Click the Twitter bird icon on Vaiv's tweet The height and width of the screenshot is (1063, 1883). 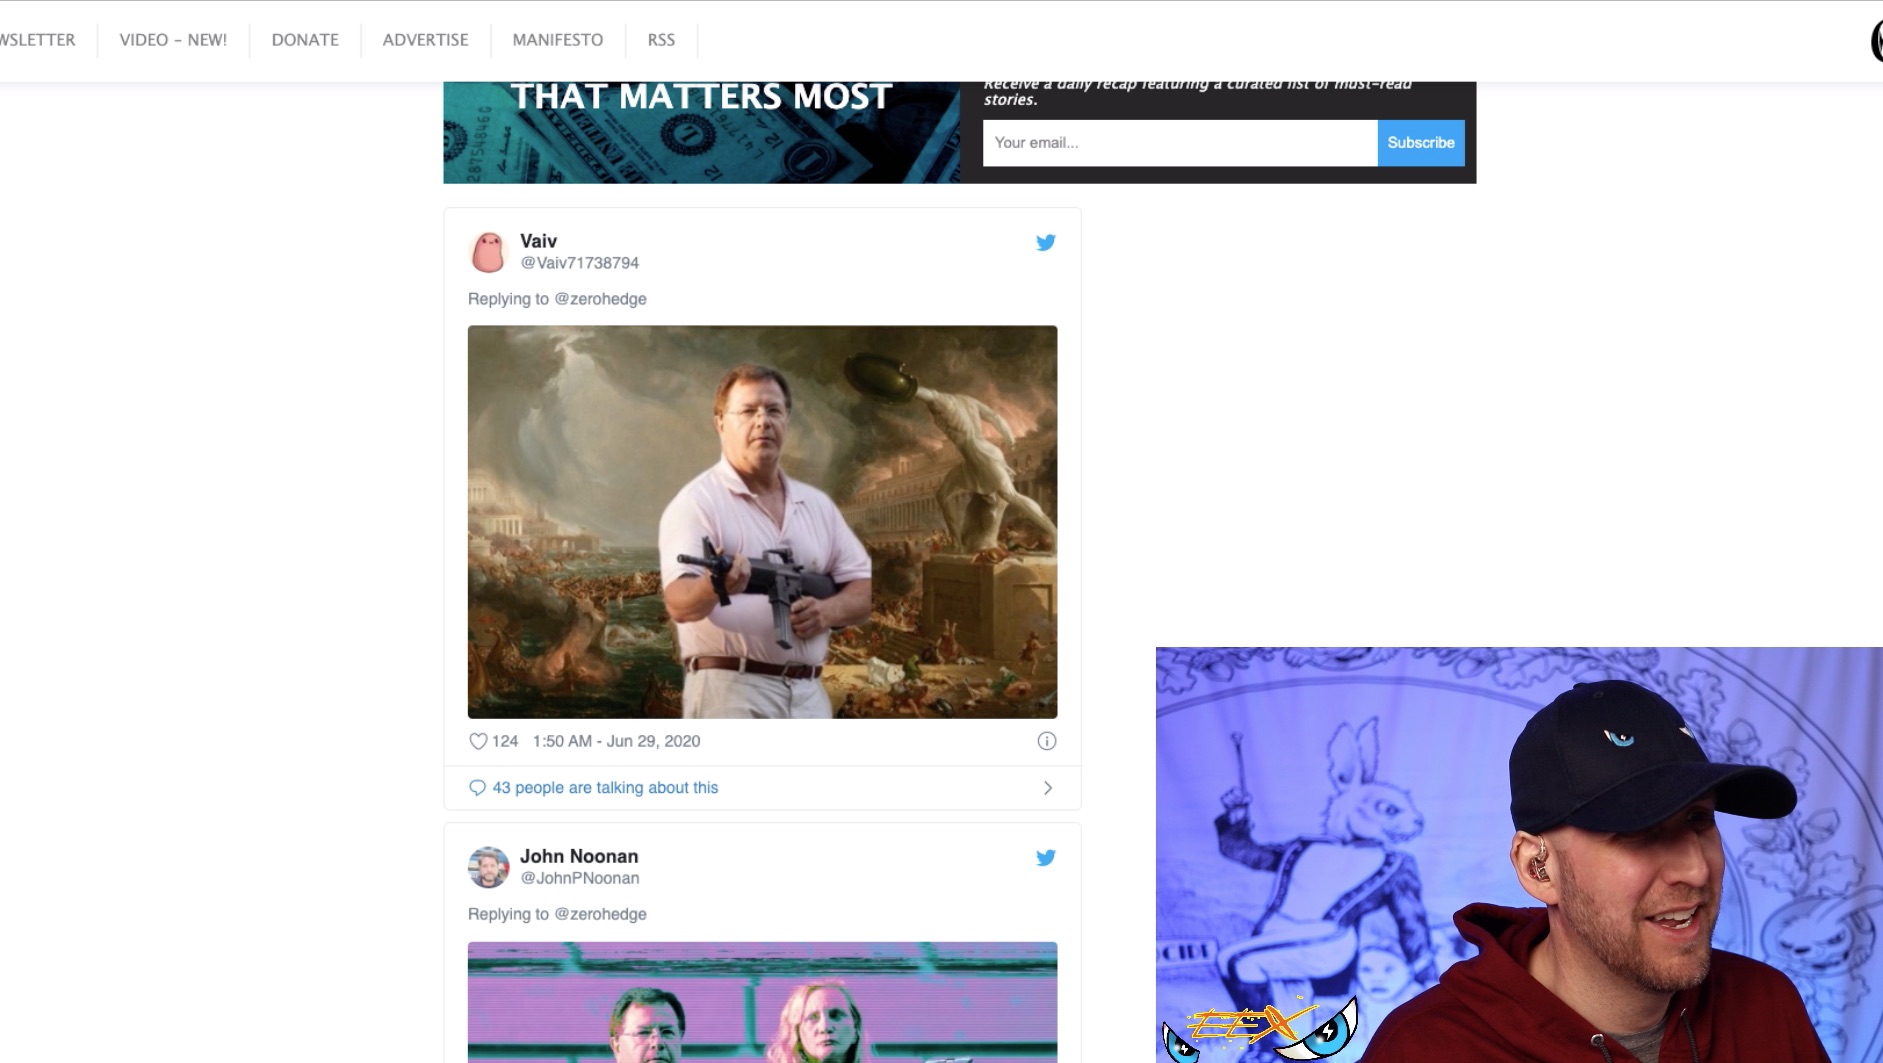tap(1045, 242)
